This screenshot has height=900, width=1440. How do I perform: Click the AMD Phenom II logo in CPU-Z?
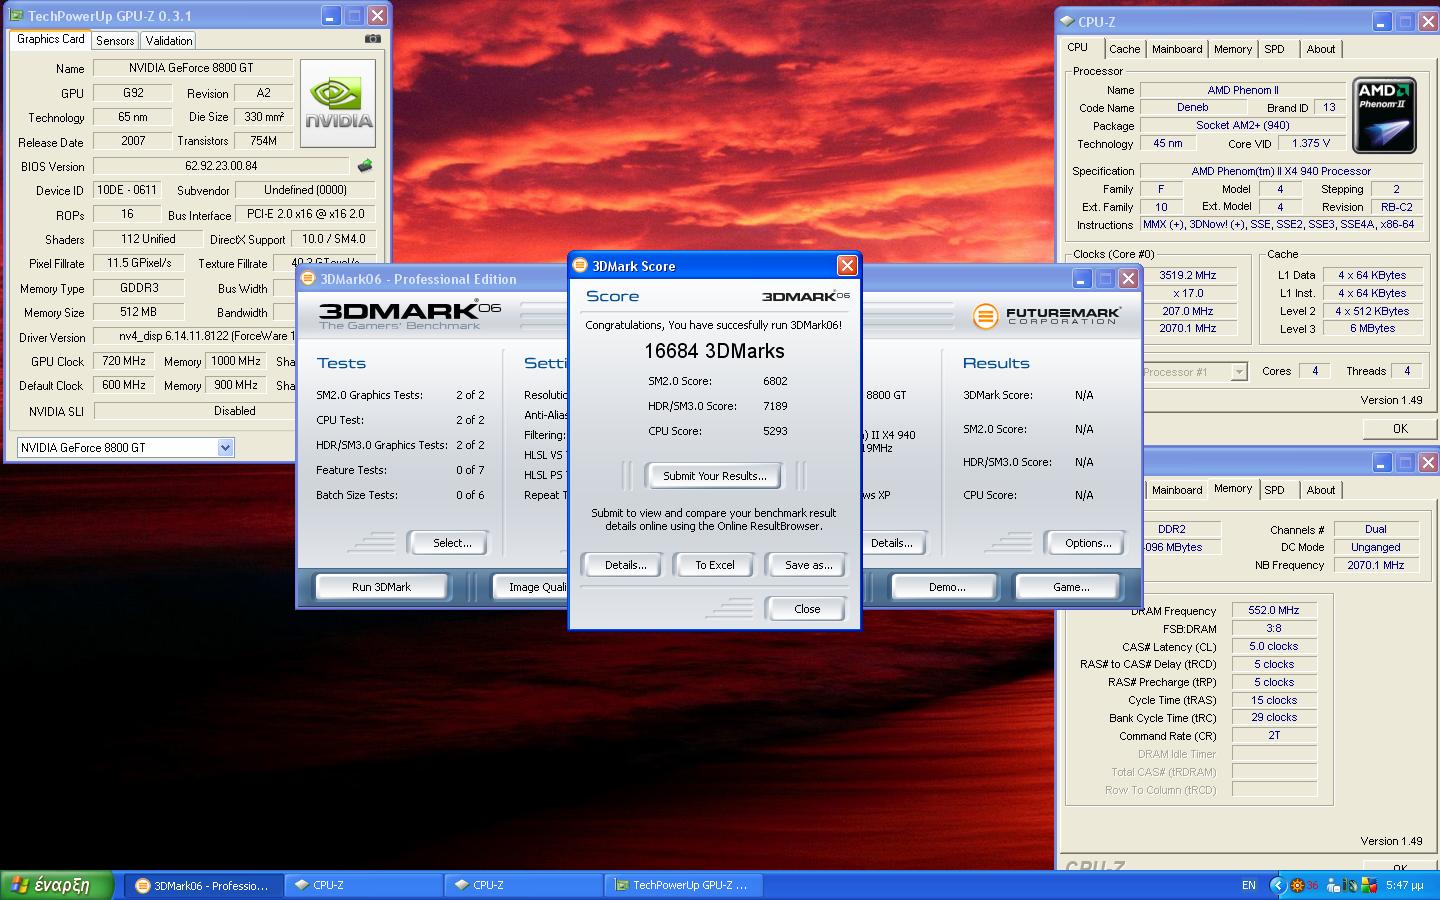(x=1384, y=115)
